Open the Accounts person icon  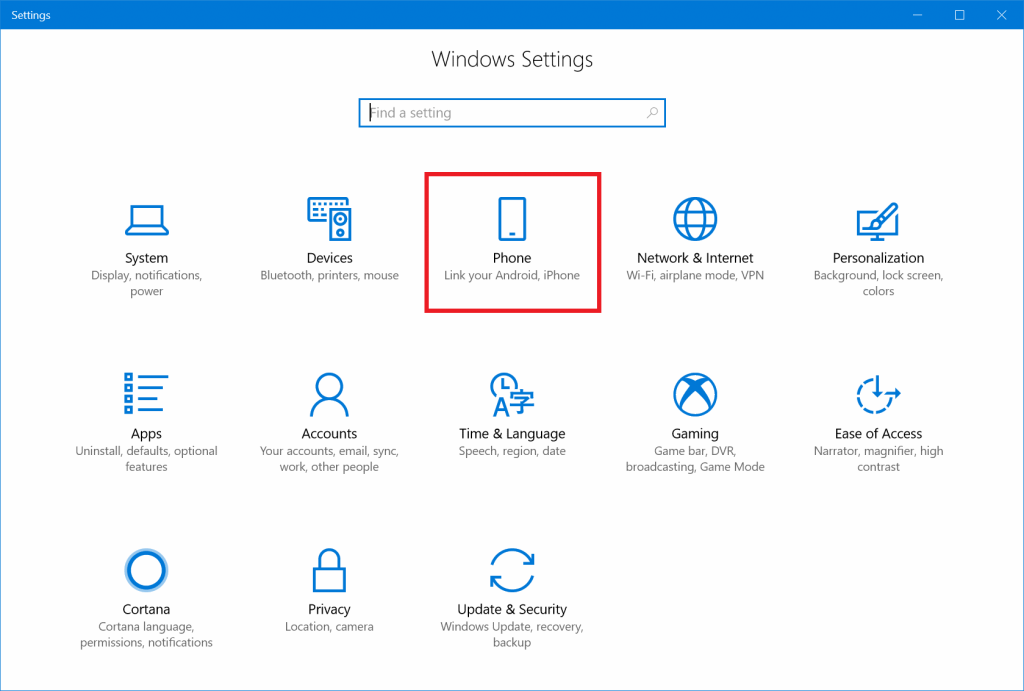(x=329, y=394)
